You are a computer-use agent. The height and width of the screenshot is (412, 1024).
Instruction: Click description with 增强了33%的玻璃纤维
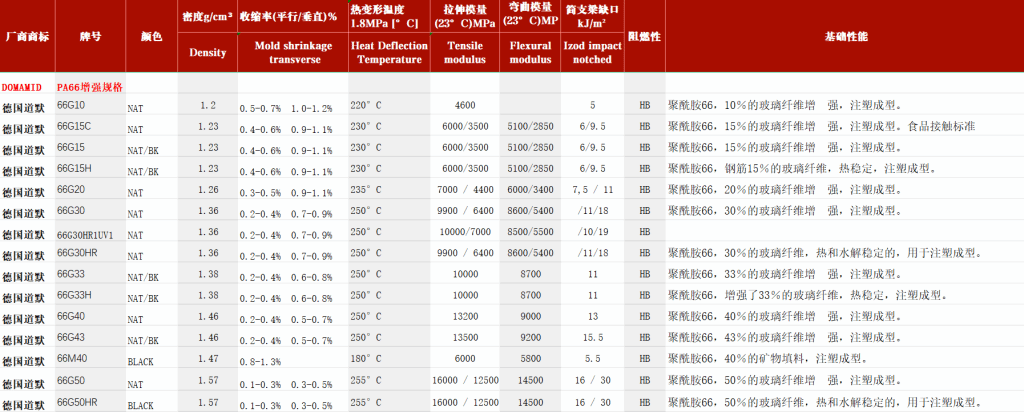pos(807,295)
